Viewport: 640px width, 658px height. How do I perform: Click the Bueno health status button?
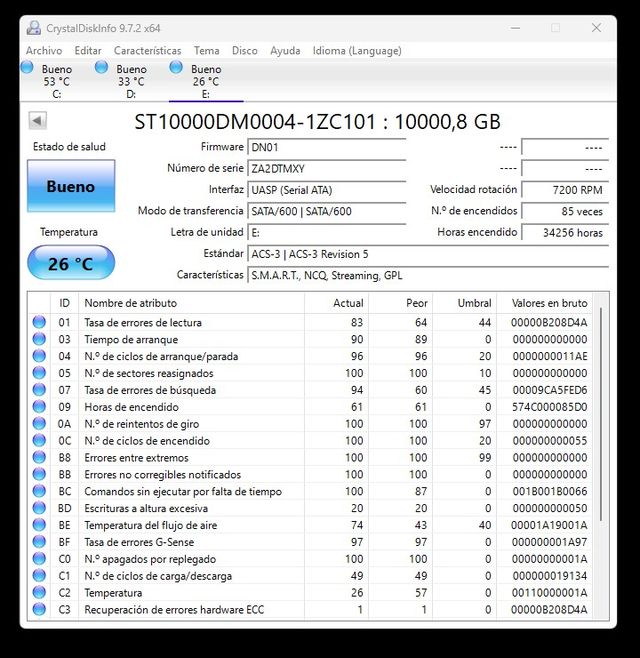[71, 186]
